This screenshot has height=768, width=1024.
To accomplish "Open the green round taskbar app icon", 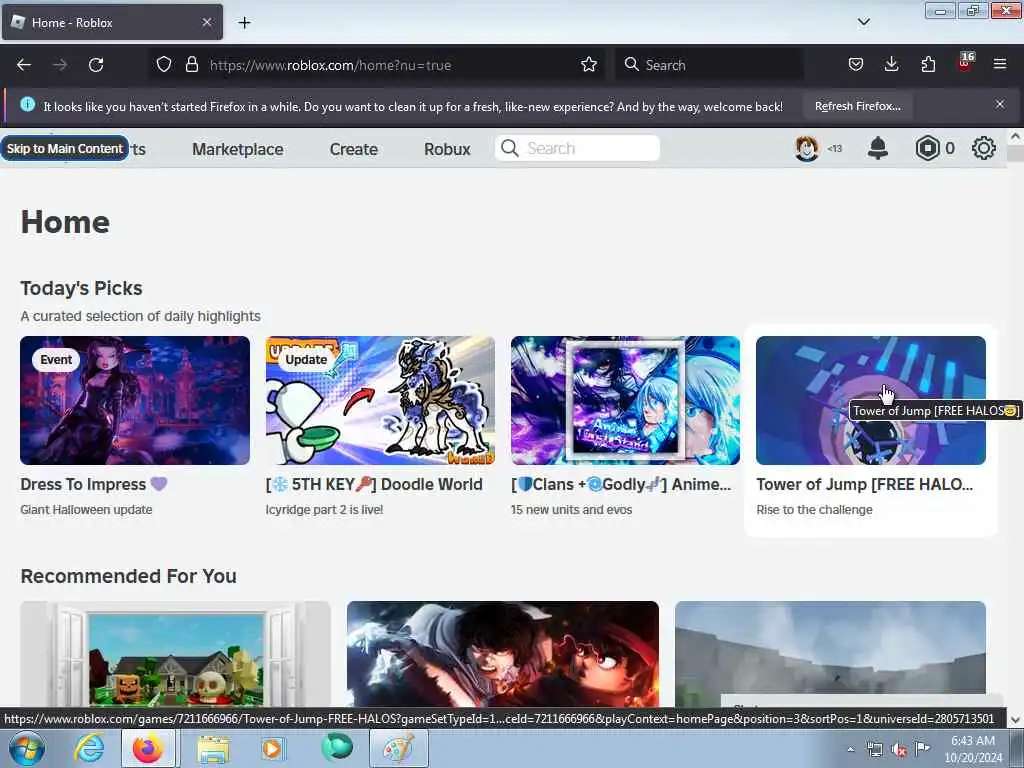I will (x=337, y=748).
